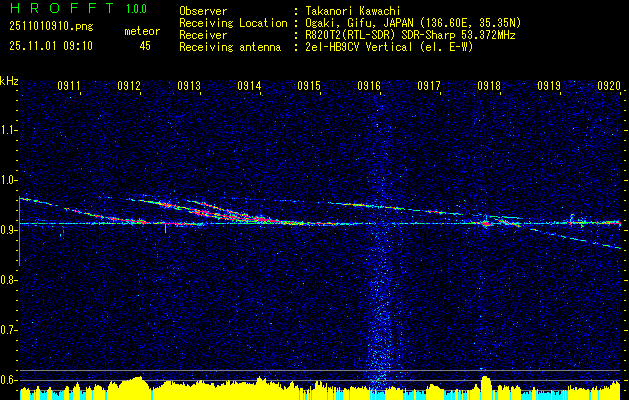Click frequency axis label 0.9
This screenshot has width=629, height=400.
pos(8,230)
